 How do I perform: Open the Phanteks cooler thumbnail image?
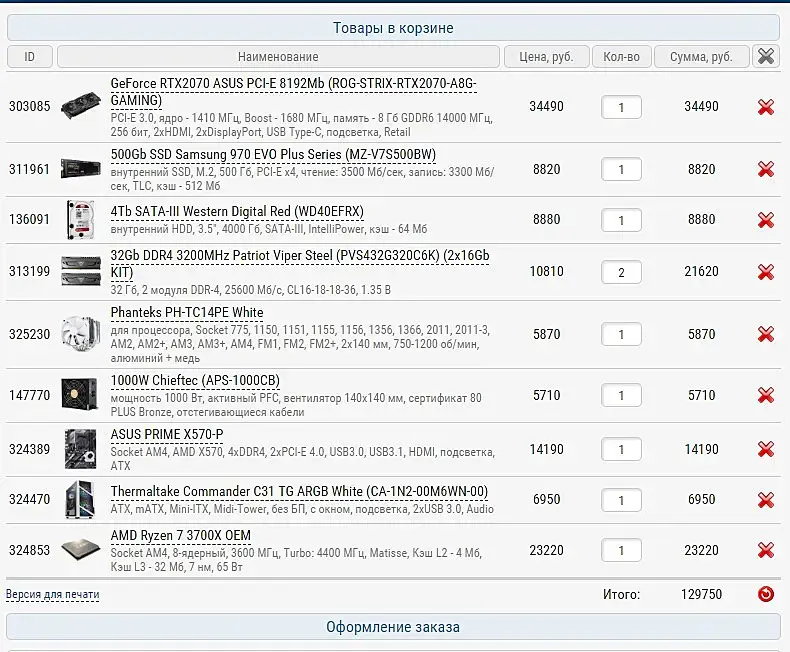coord(81,333)
